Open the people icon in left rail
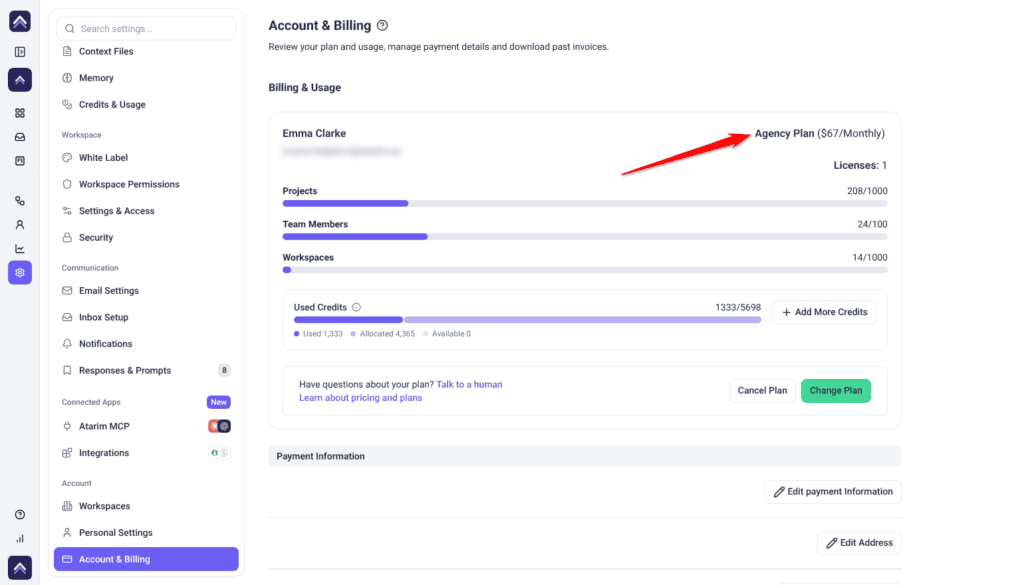This screenshot has height=585, width=1024. pos(20,225)
